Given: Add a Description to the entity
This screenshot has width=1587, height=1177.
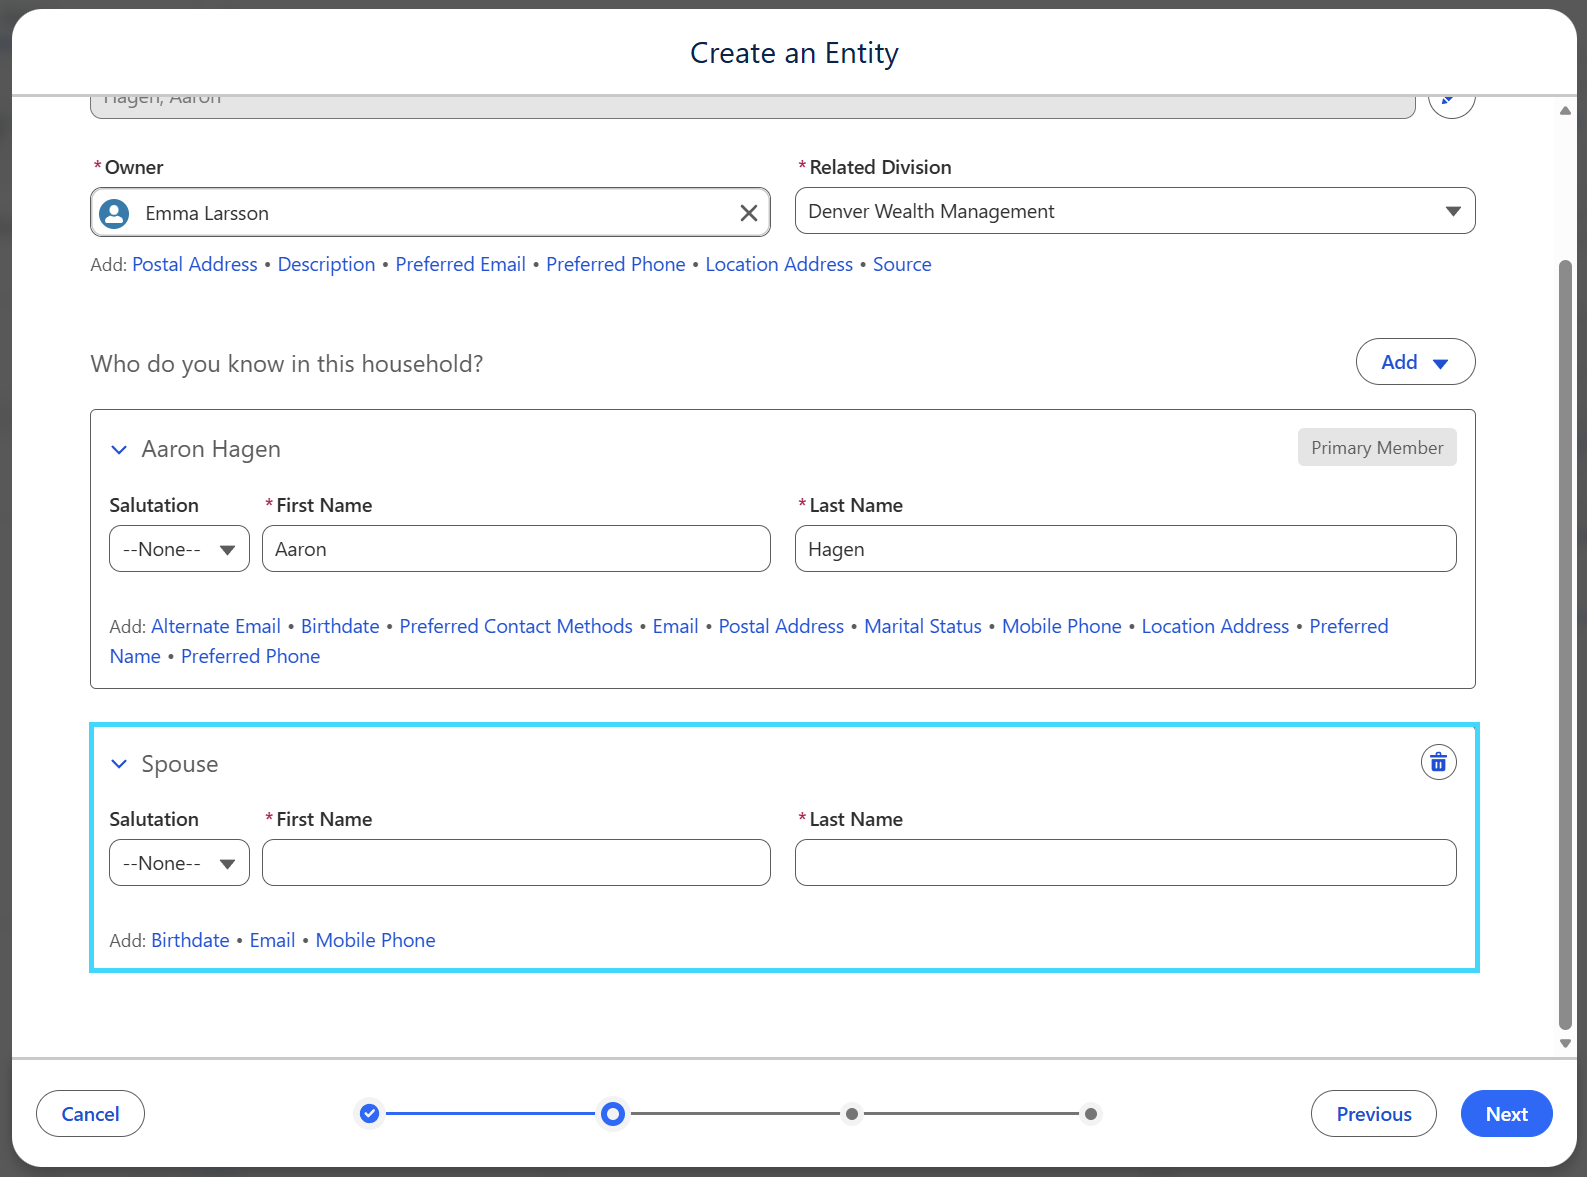Looking at the screenshot, I should (x=326, y=264).
